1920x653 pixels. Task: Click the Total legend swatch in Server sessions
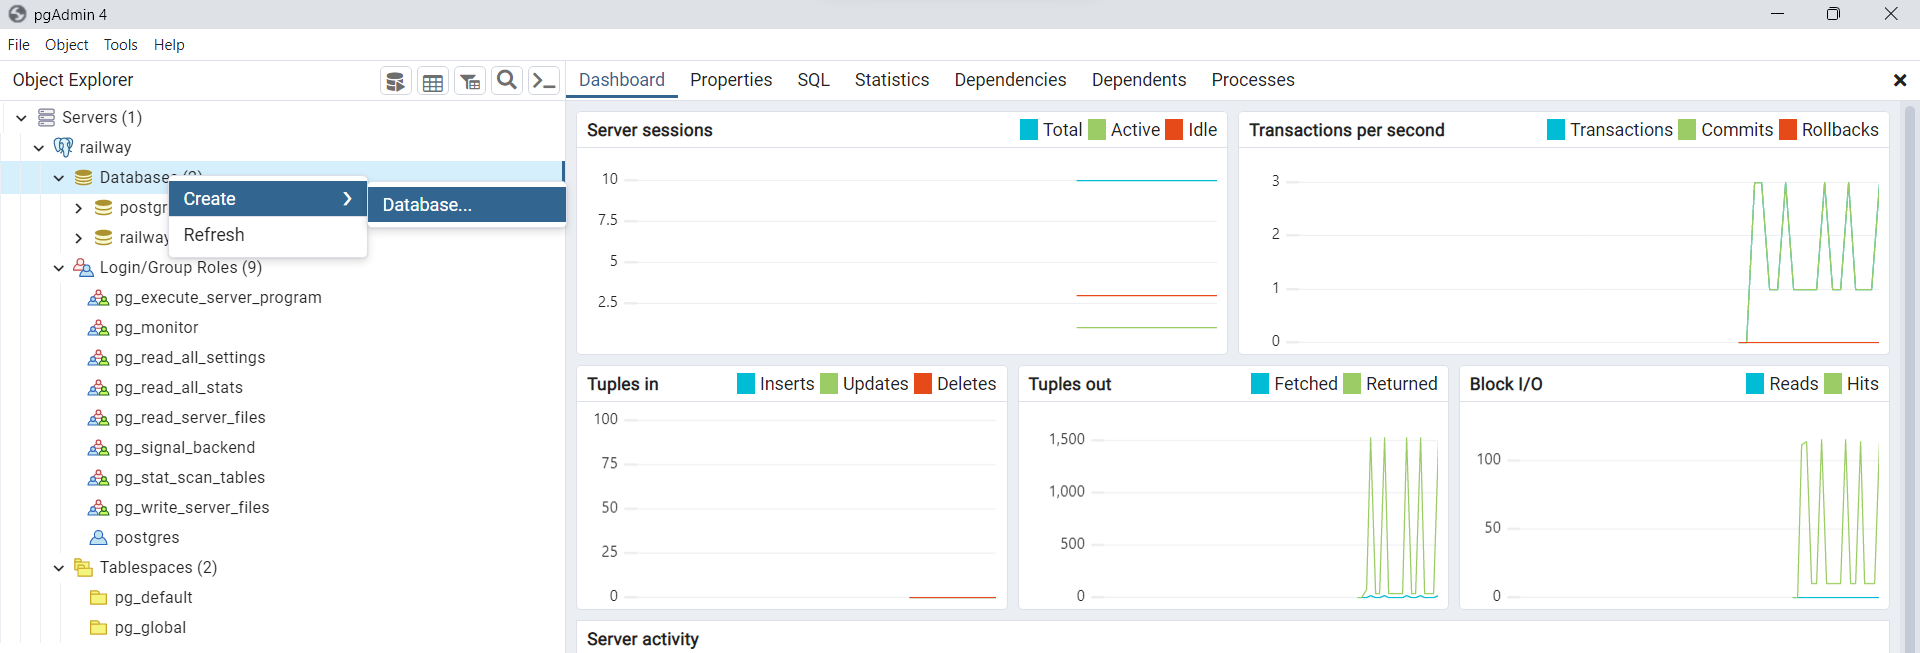[1029, 130]
